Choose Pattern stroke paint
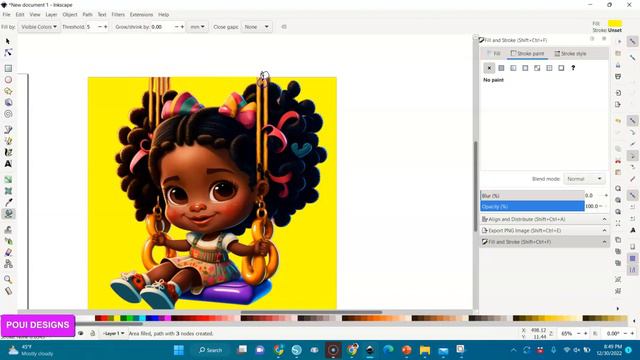The image size is (640, 360). (x=549, y=68)
